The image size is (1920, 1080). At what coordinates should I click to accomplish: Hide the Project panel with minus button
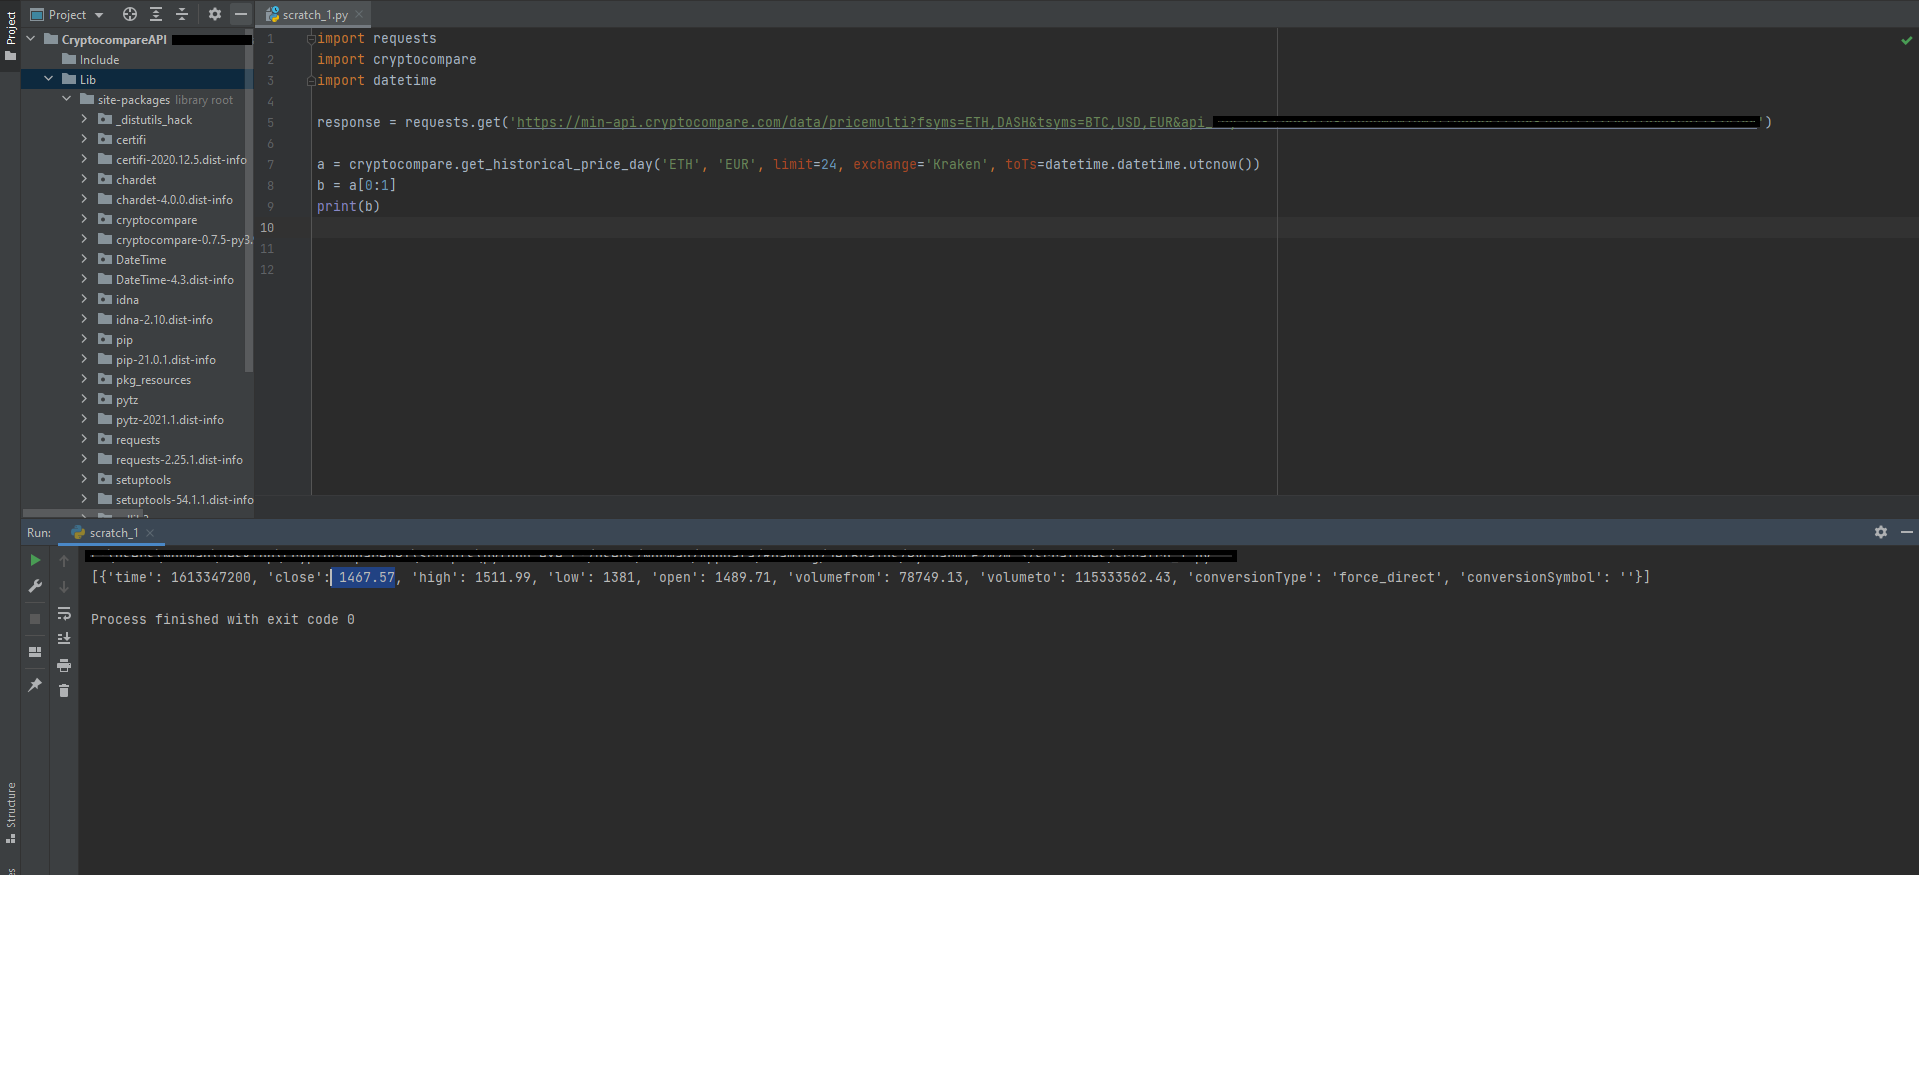241,14
